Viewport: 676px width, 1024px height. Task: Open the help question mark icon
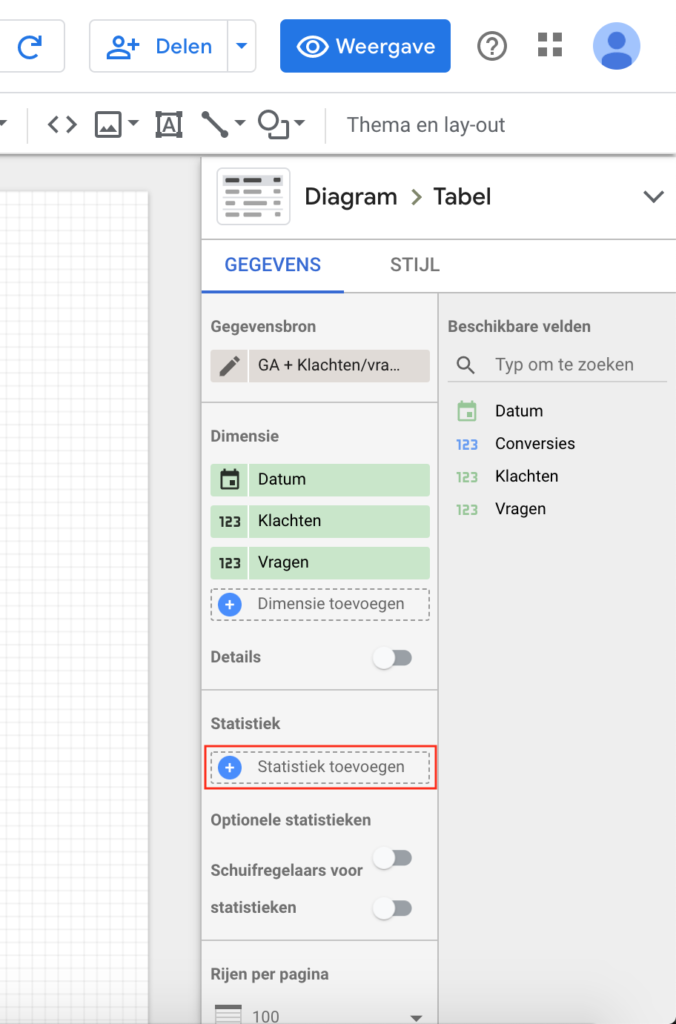(x=492, y=46)
